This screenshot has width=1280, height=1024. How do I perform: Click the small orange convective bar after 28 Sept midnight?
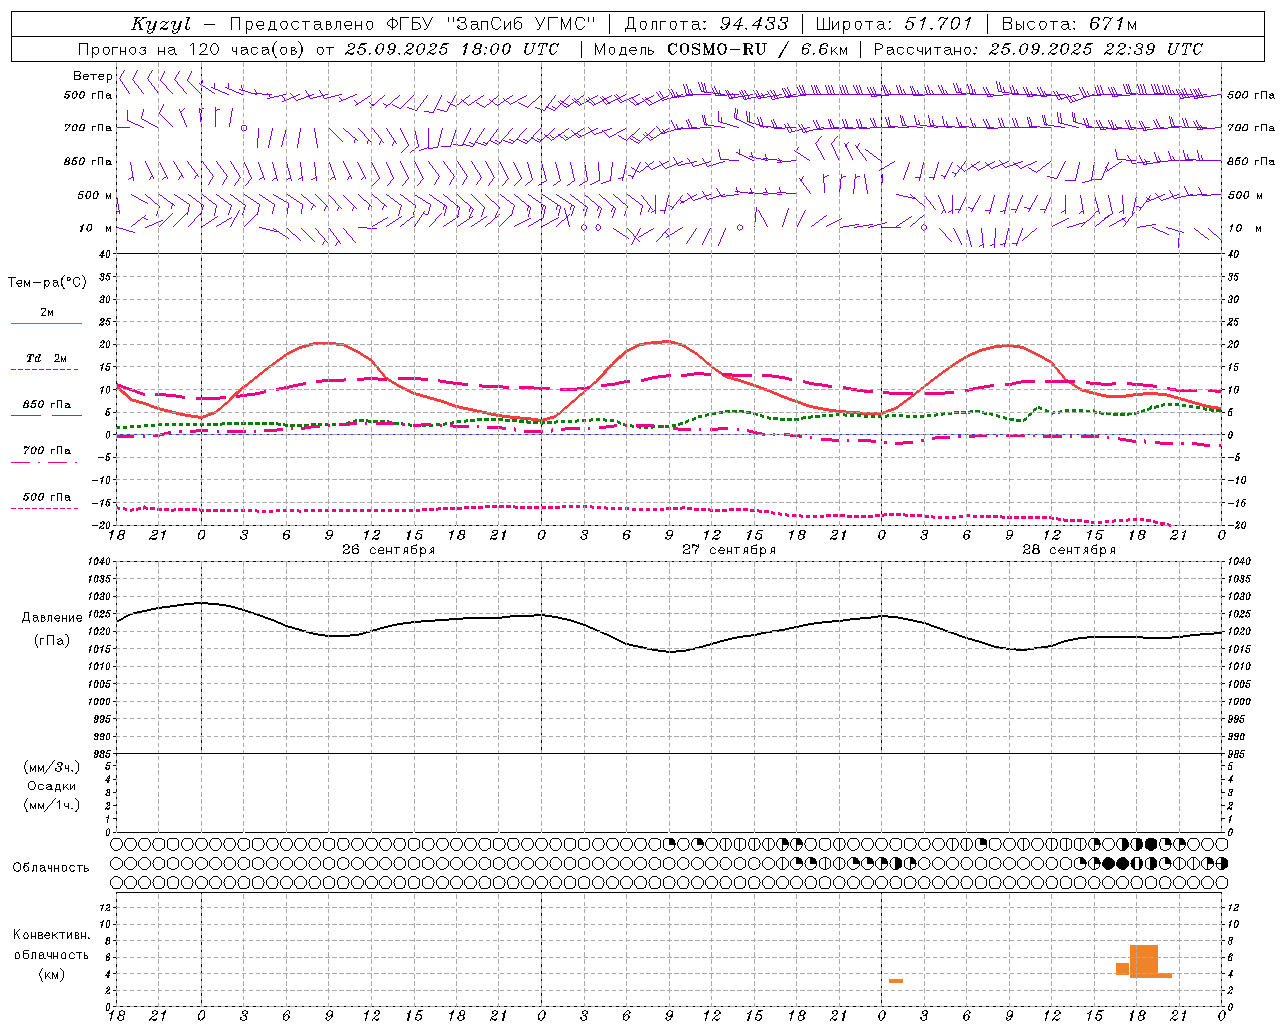[896, 981]
